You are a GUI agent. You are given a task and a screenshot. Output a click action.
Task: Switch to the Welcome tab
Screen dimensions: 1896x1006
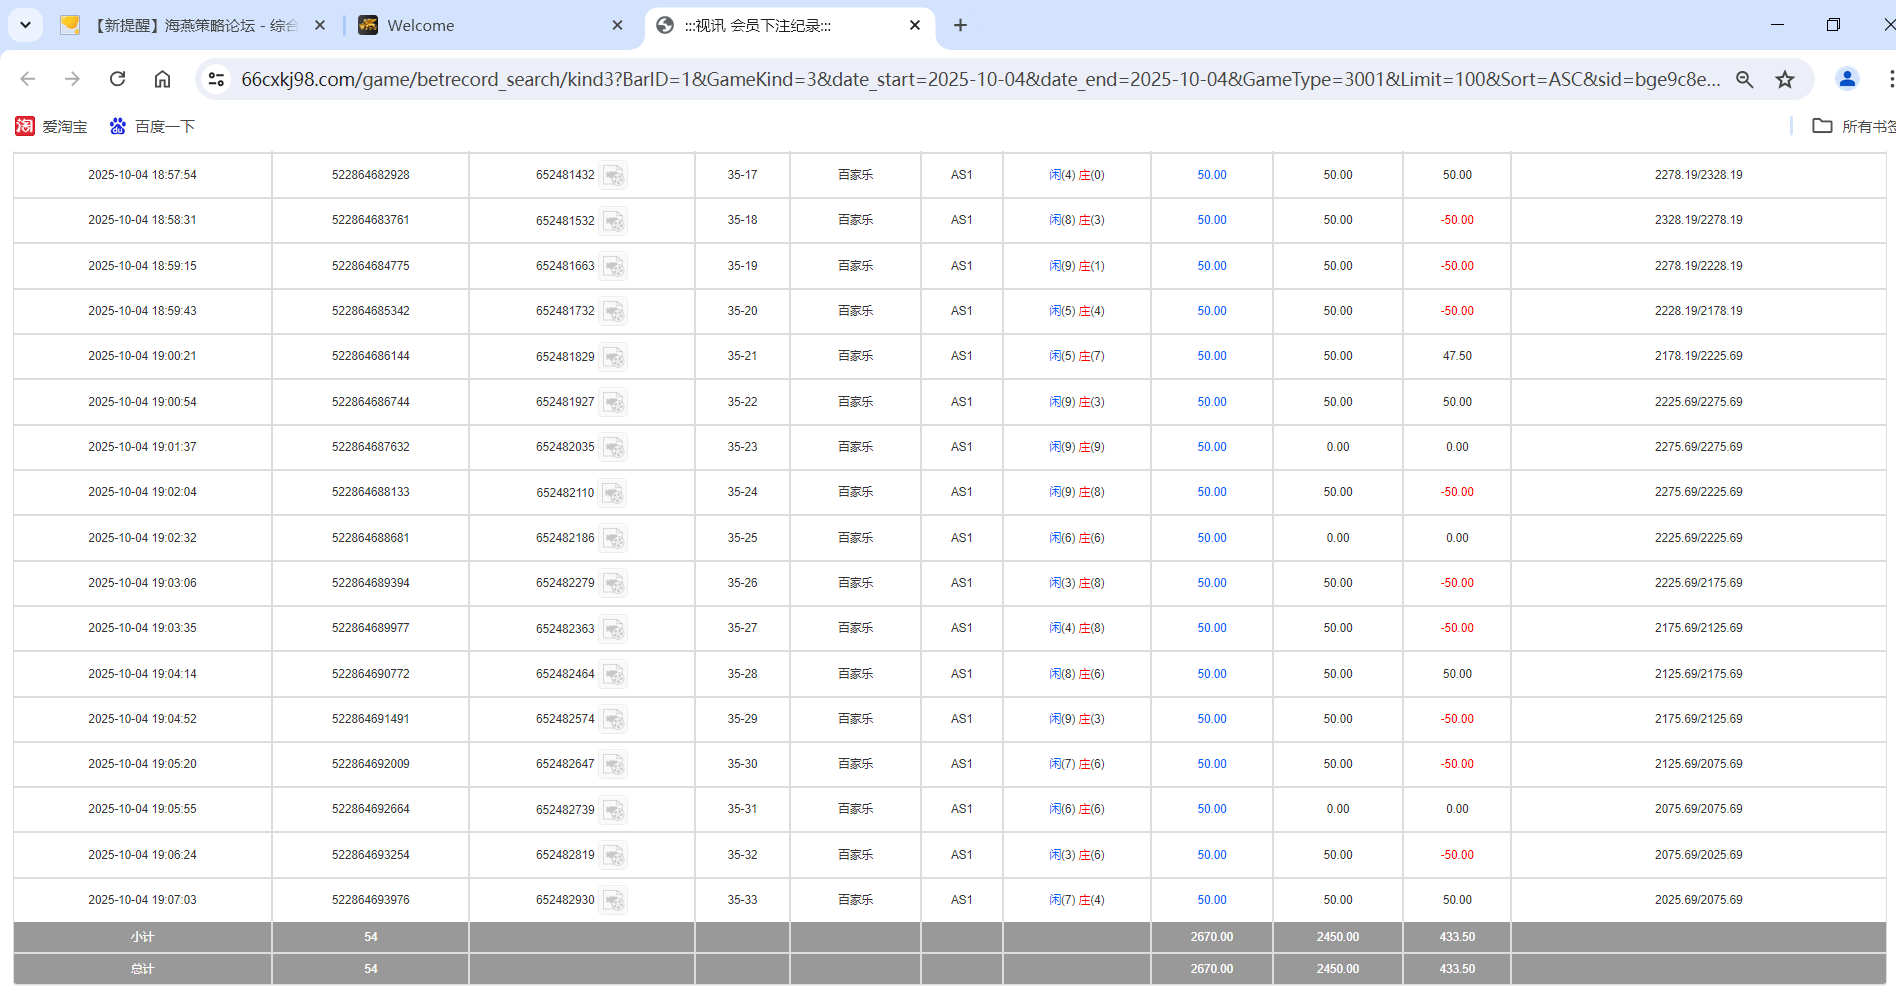pos(420,25)
